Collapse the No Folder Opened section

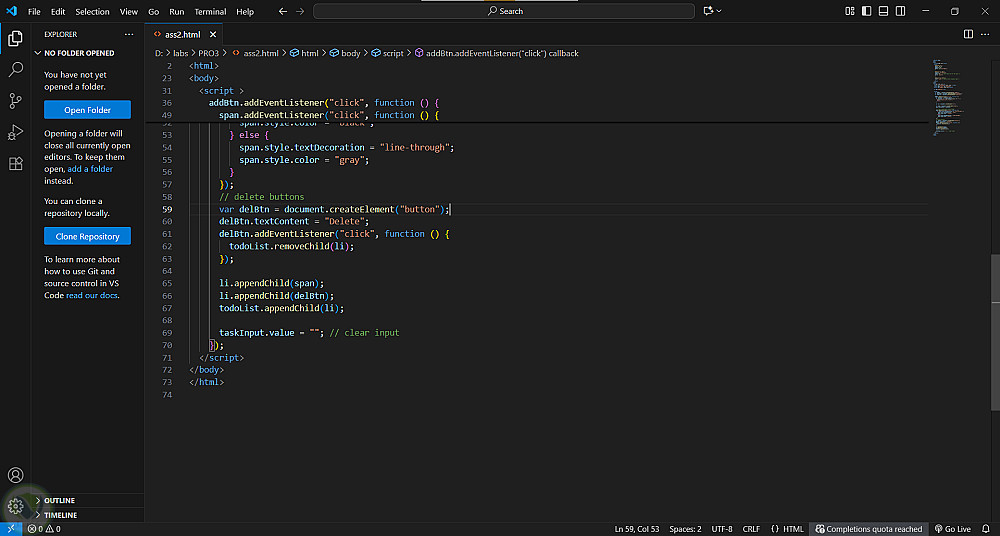[x=79, y=53]
